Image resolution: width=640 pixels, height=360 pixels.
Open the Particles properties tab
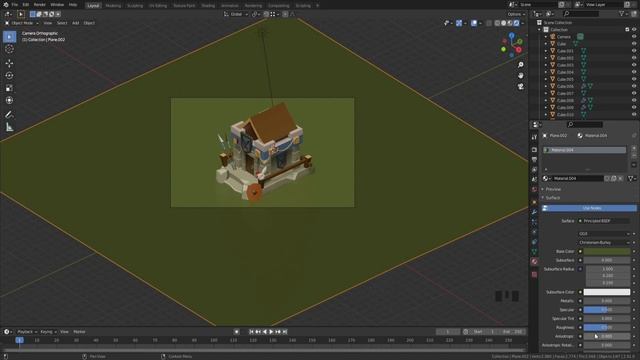[x=534, y=222]
